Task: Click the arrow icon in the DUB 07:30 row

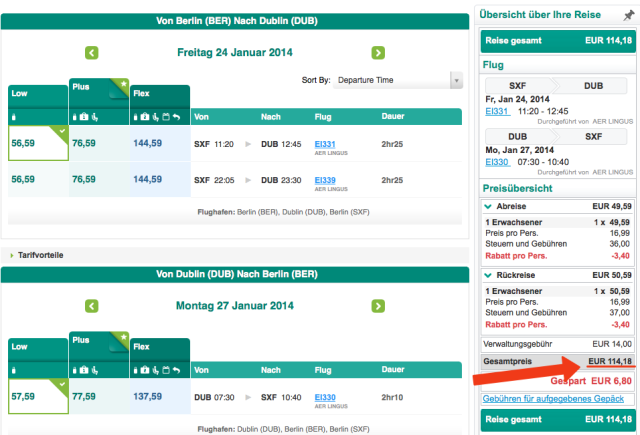Action: pyautogui.click(x=249, y=397)
